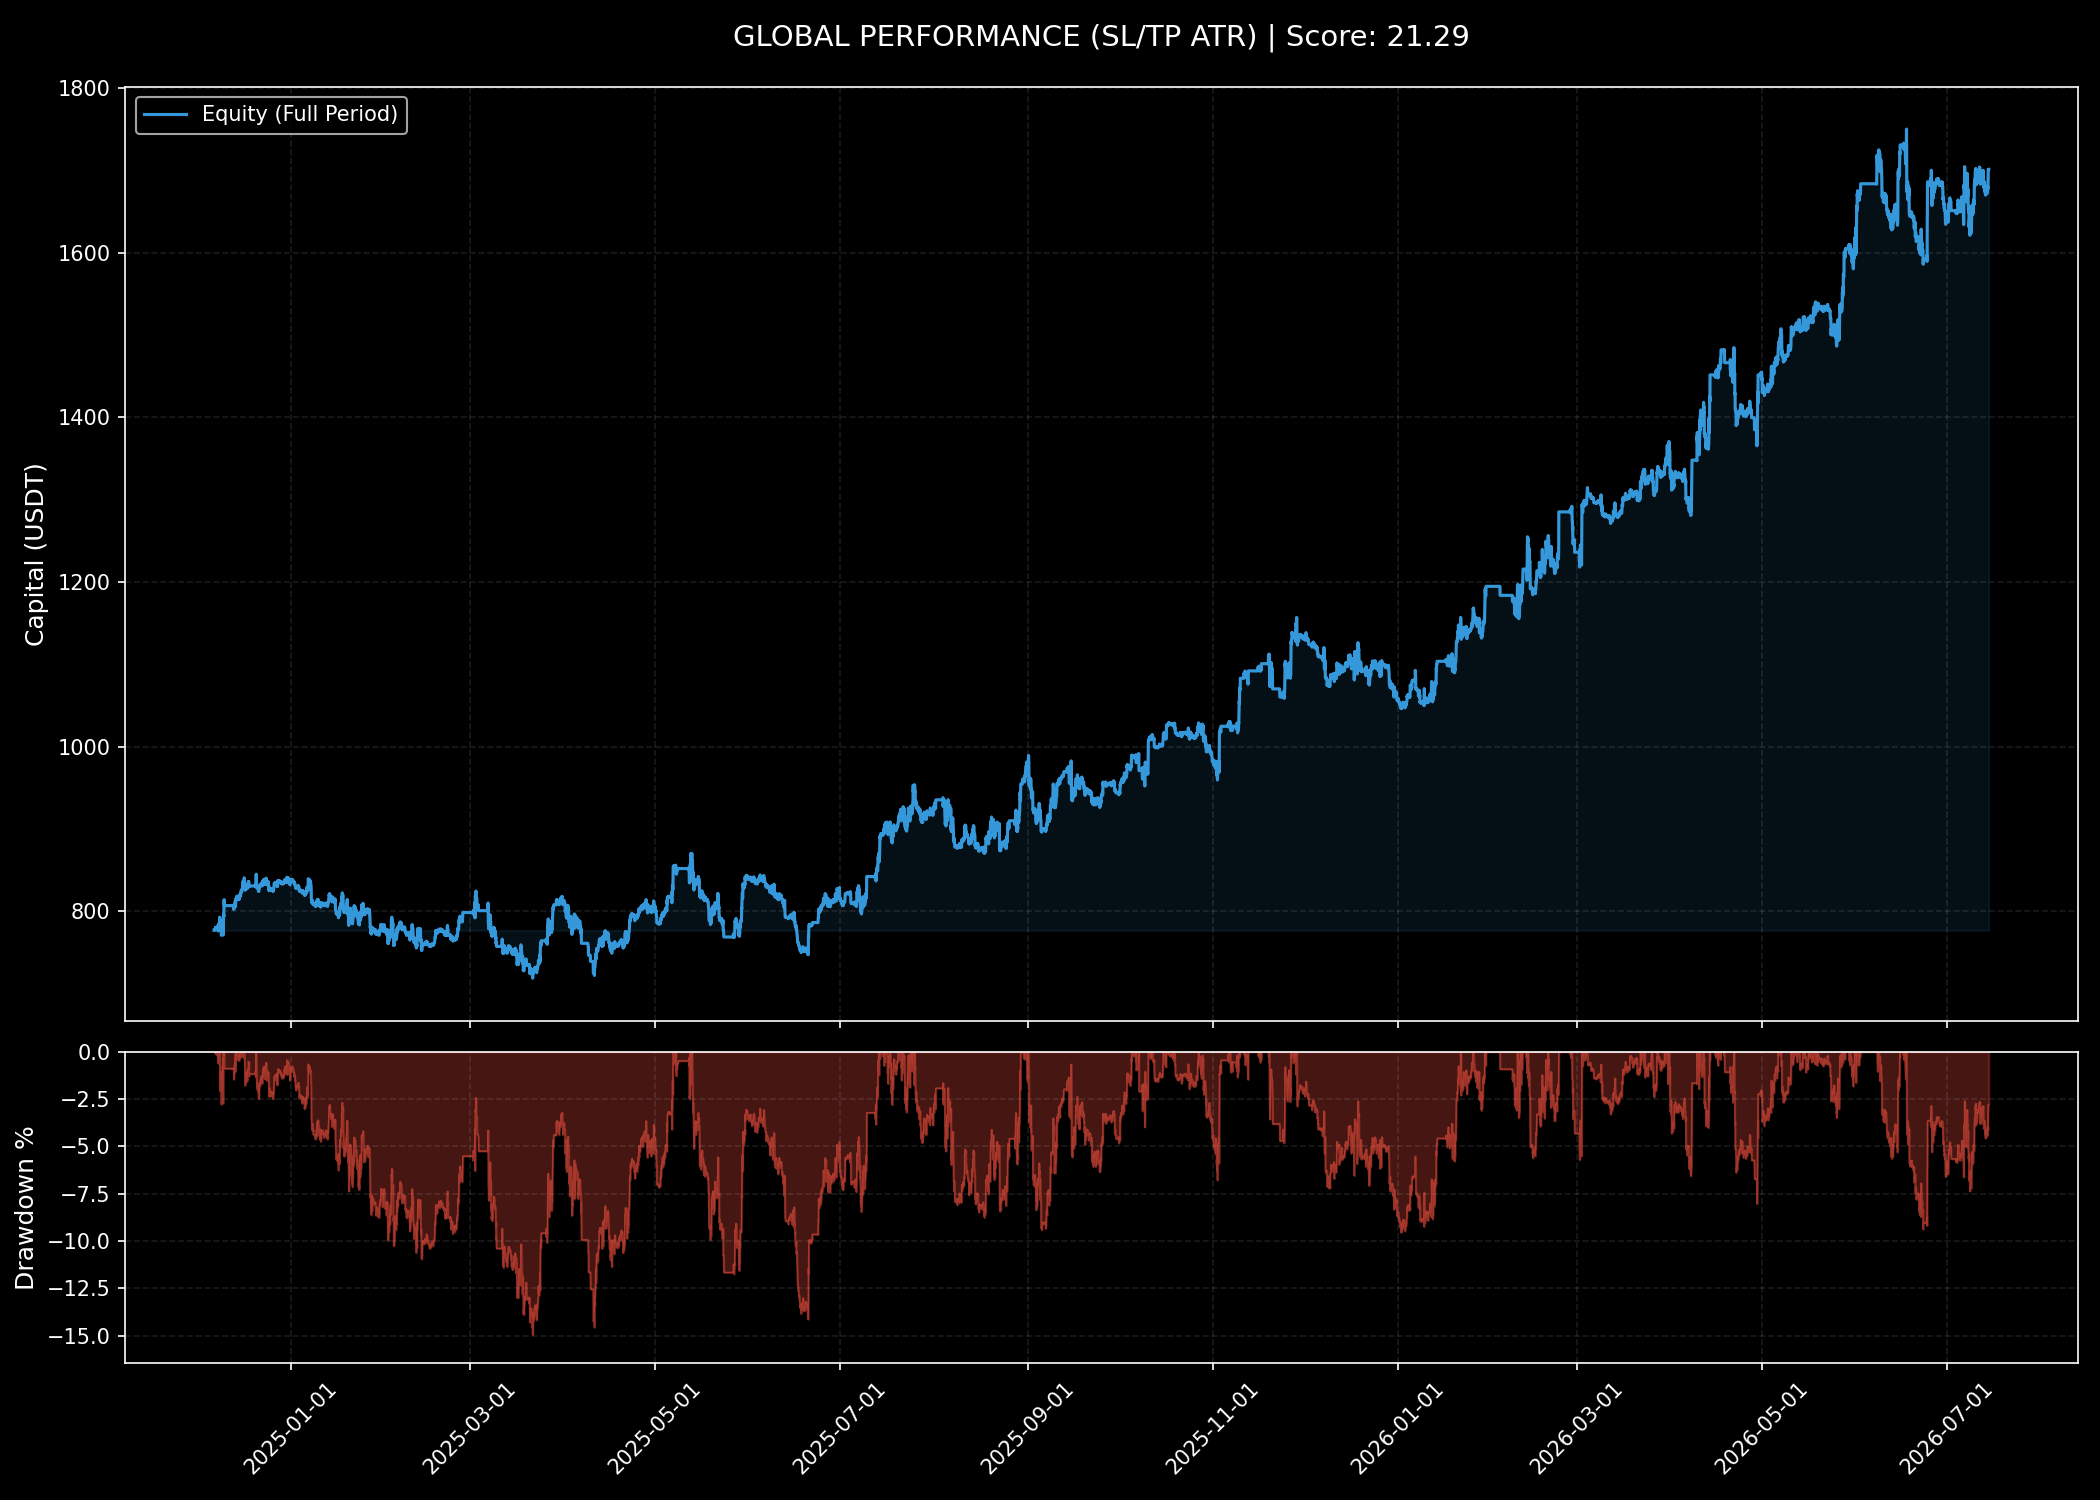Click the -7.5 drawdown axis tick
2100x1500 pixels.
(x=84, y=1194)
